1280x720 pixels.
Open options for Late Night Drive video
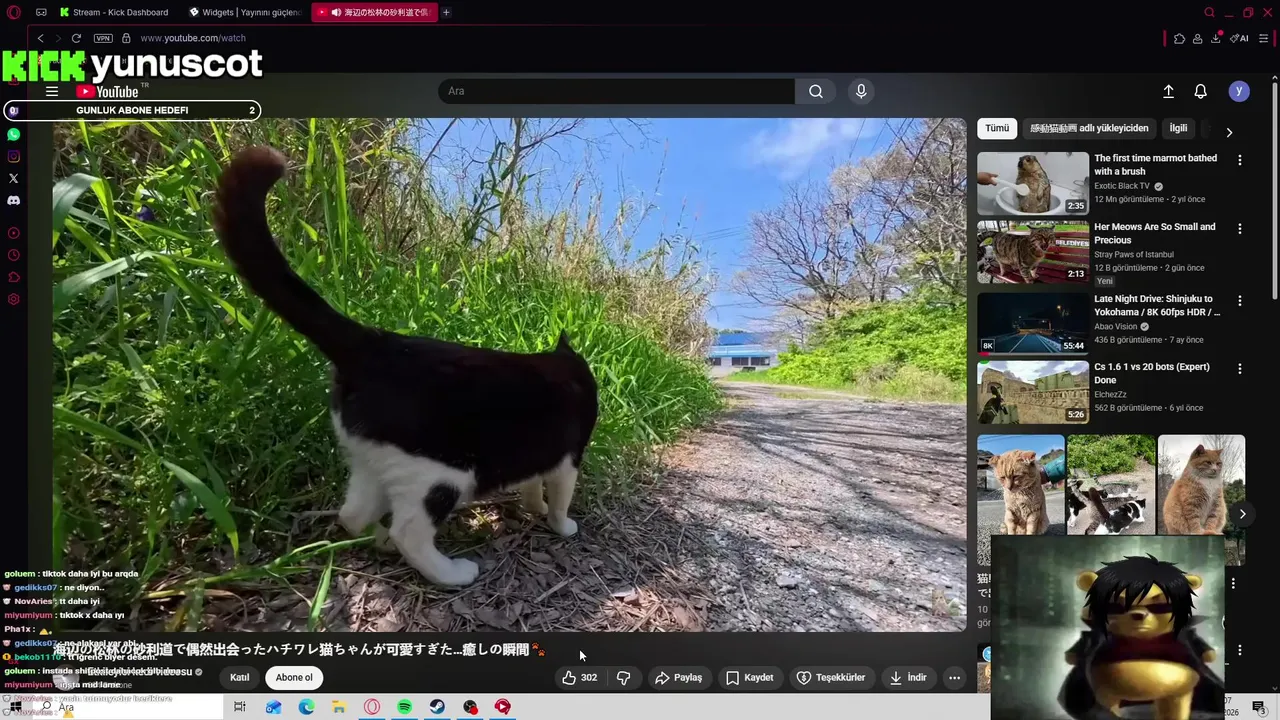pos(1240,300)
